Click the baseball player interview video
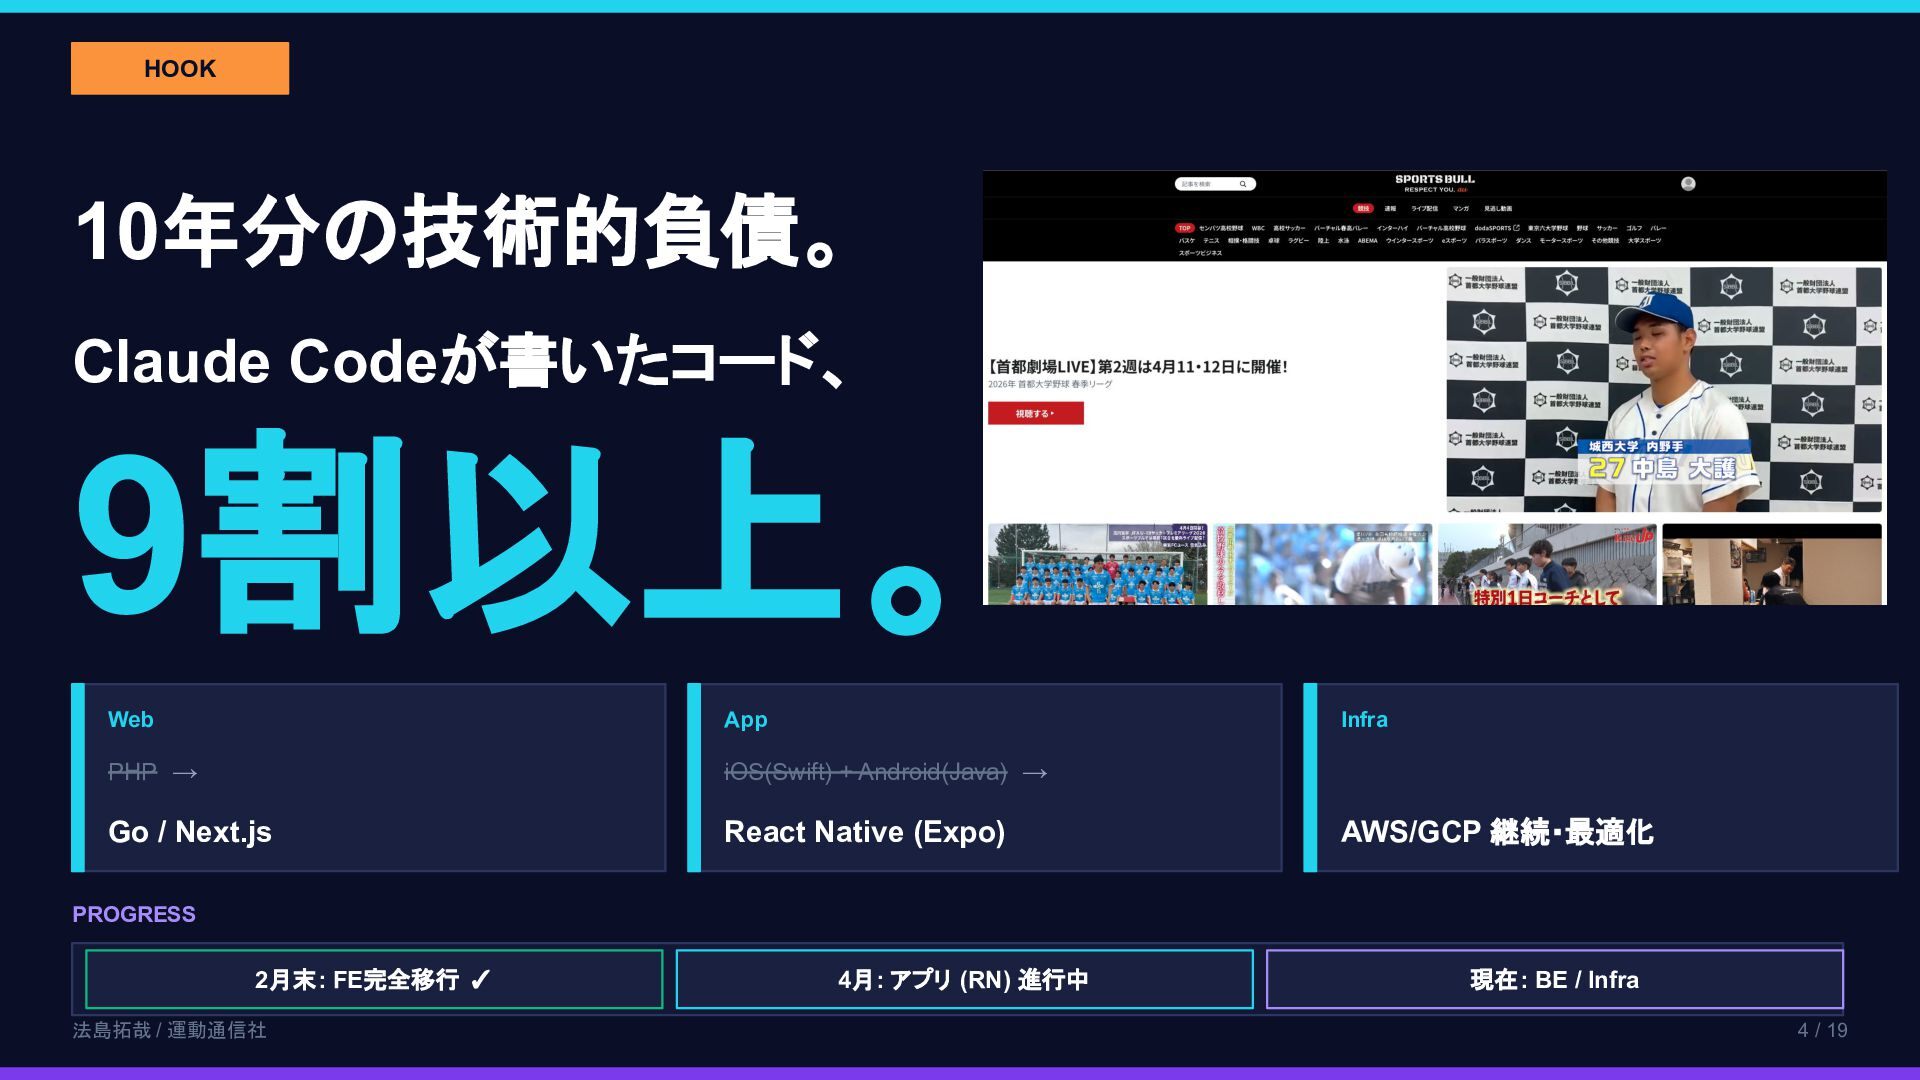Screen dimensions: 1920x1080 1663,389
